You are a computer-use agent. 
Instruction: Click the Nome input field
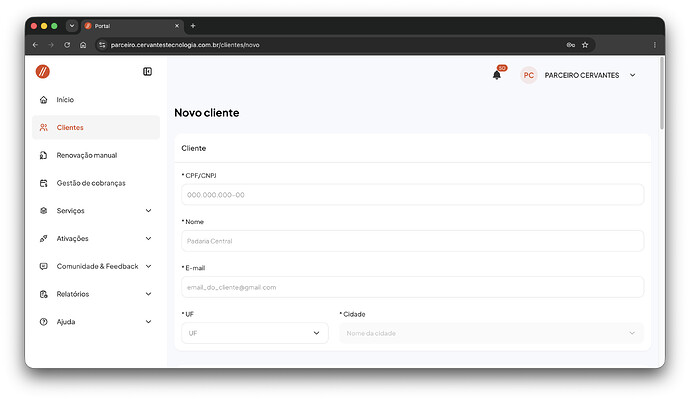(x=412, y=241)
